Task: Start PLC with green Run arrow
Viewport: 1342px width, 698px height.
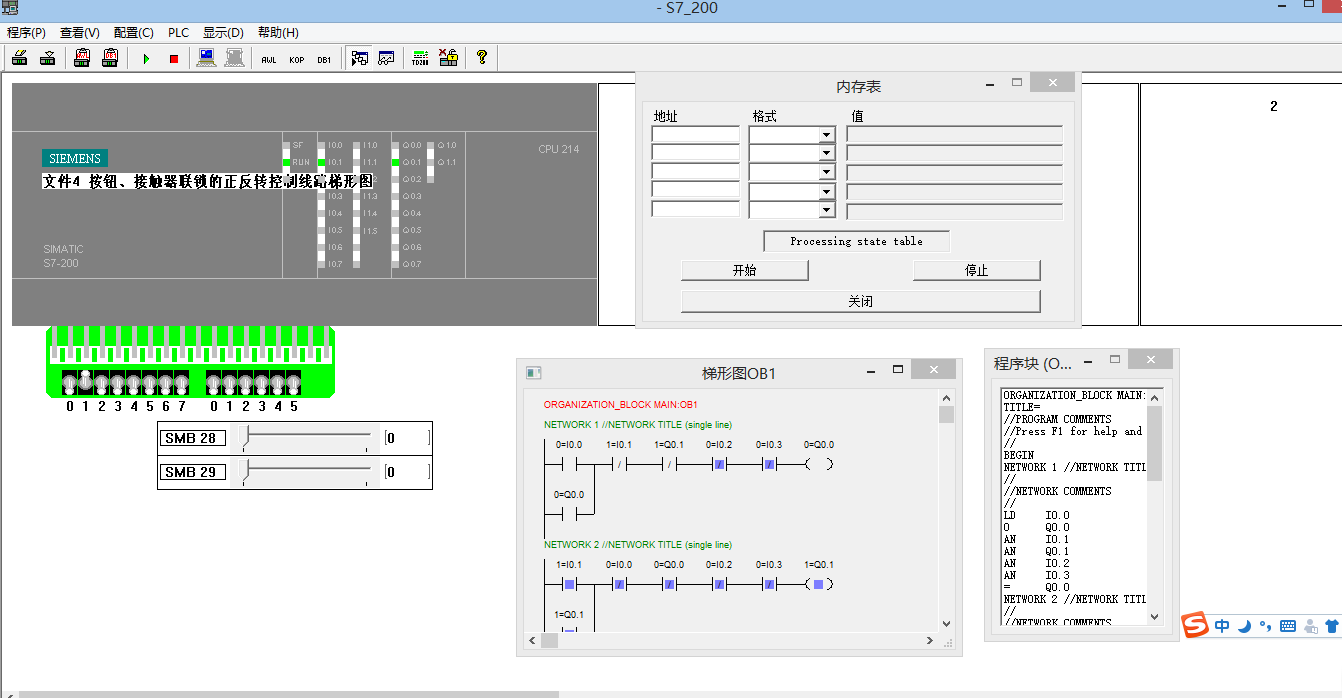Action: tap(146, 59)
